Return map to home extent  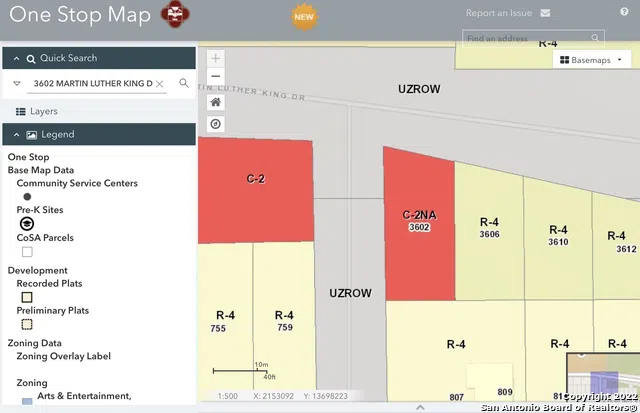(x=216, y=102)
